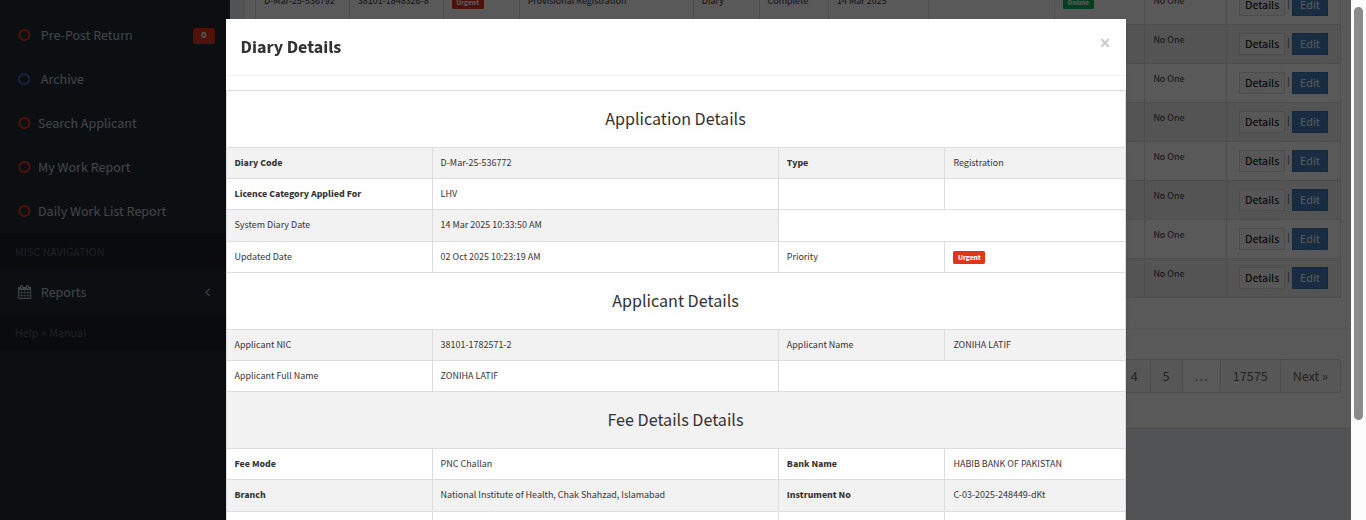This screenshot has width=1366, height=520.
Task: Click the blue circle icon beside Archive
Action: click(x=24, y=79)
